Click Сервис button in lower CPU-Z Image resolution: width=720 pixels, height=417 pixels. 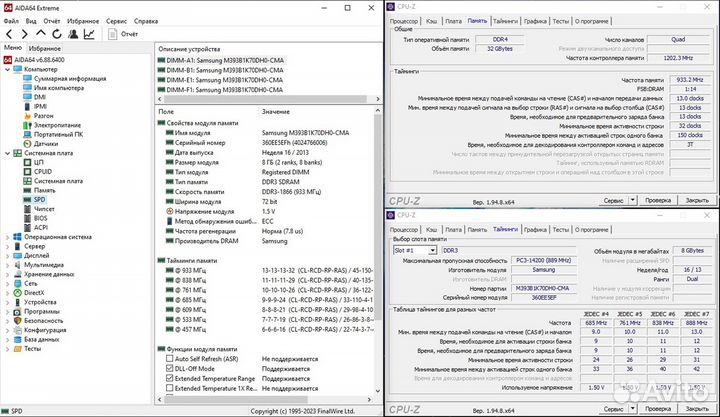pos(613,408)
